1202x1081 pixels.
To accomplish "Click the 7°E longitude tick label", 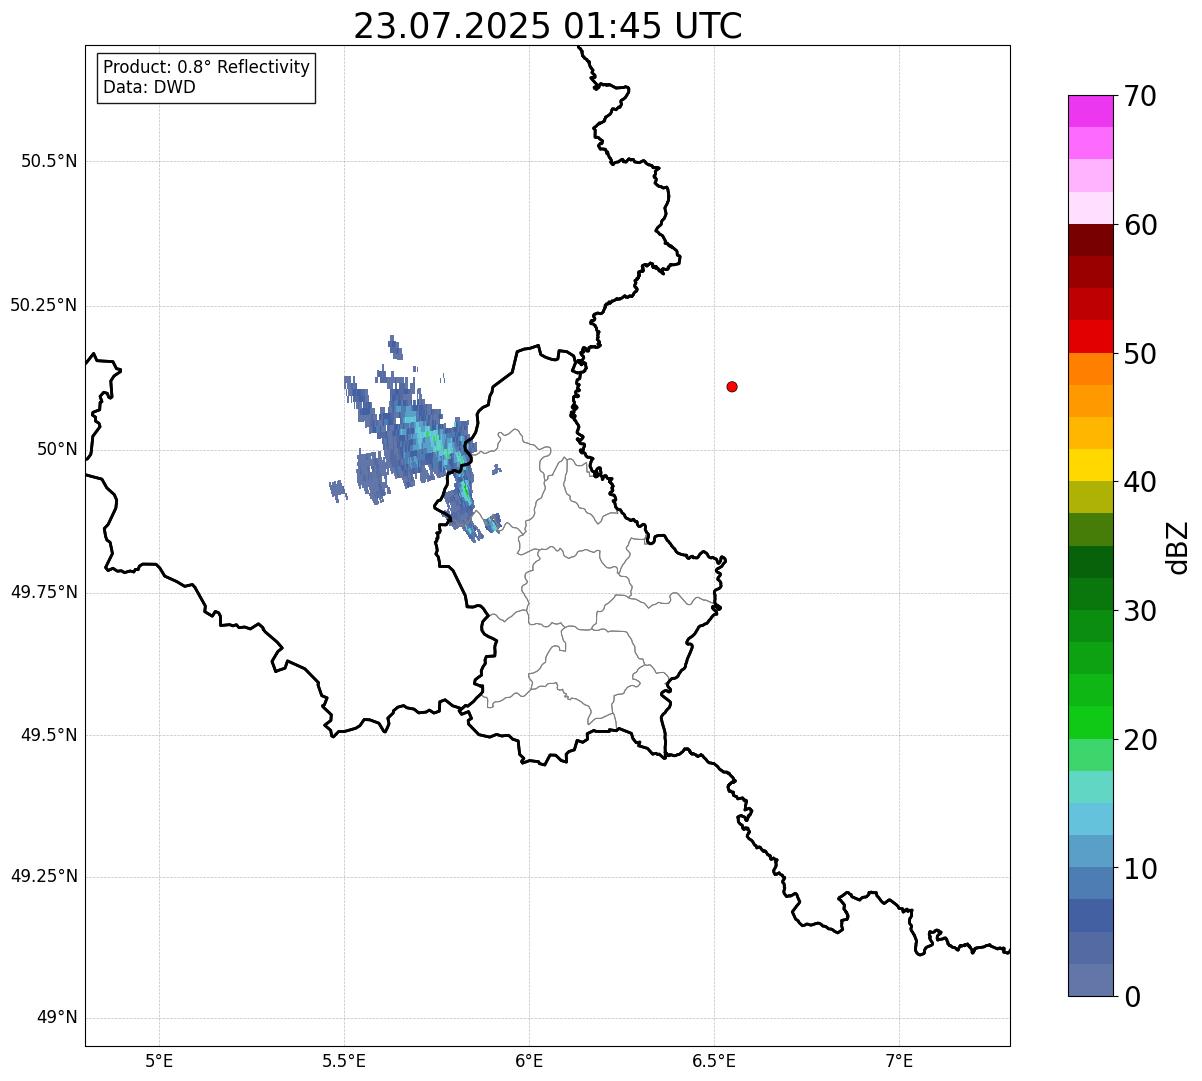I will click(899, 1060).
